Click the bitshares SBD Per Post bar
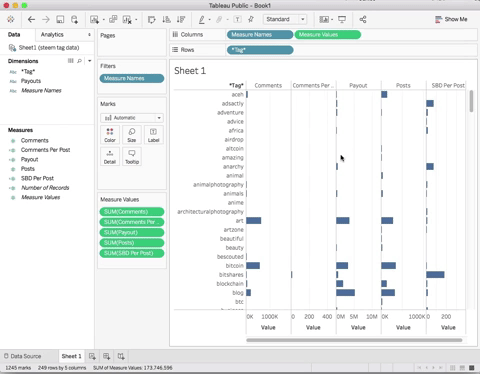 pos(435,275)
